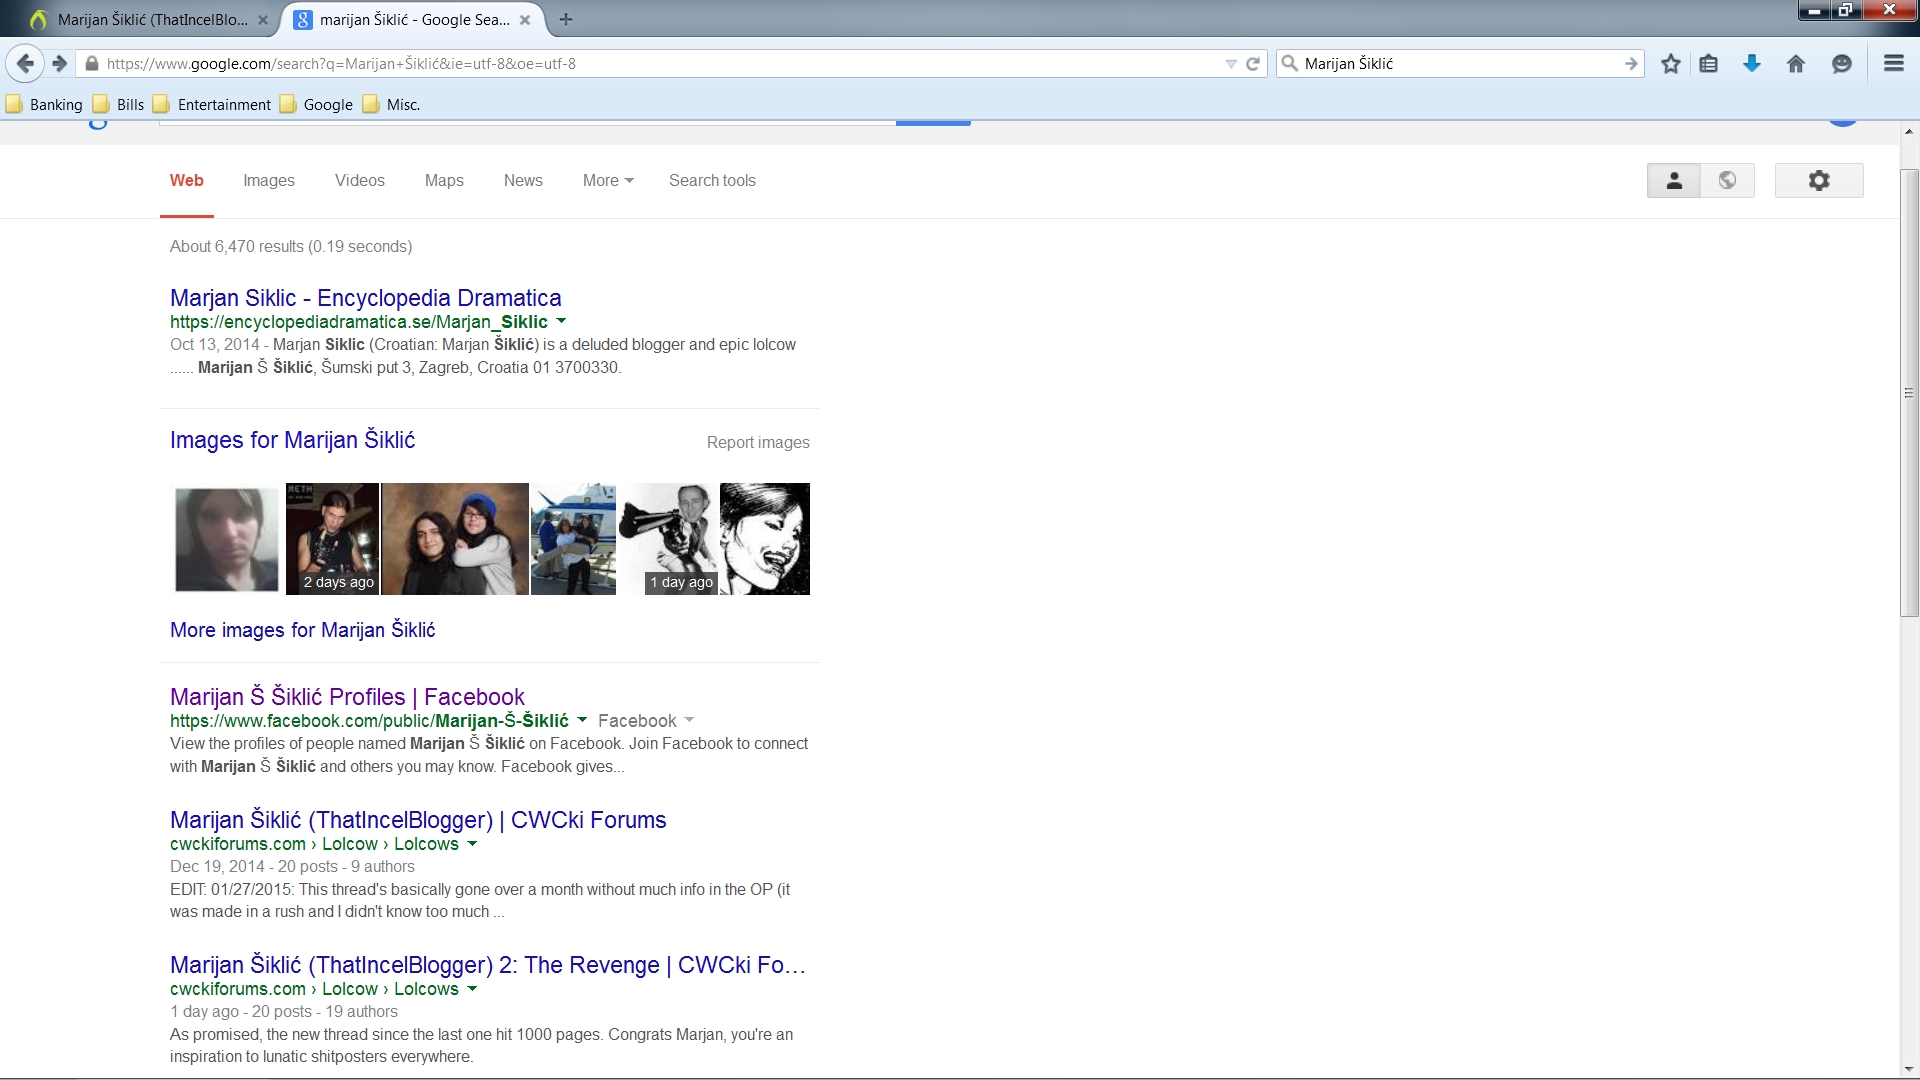This screenshot has width=1920, height=1080.
Task: Open the Banking bookmarks folder
Action: click(x=44, y=104)
